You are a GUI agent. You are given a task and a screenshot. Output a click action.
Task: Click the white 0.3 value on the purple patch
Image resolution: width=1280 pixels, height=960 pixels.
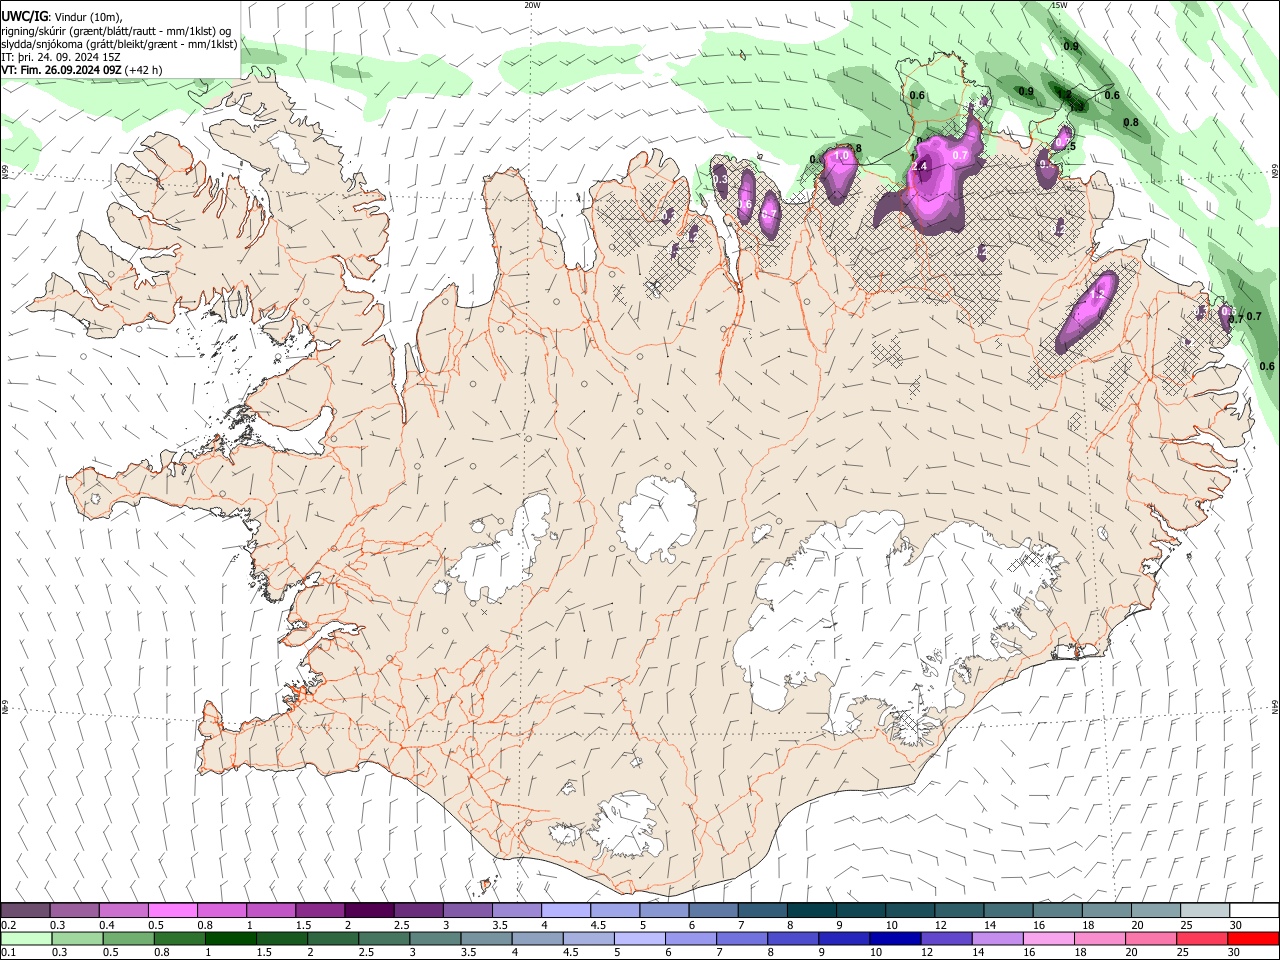coord(720,179)
